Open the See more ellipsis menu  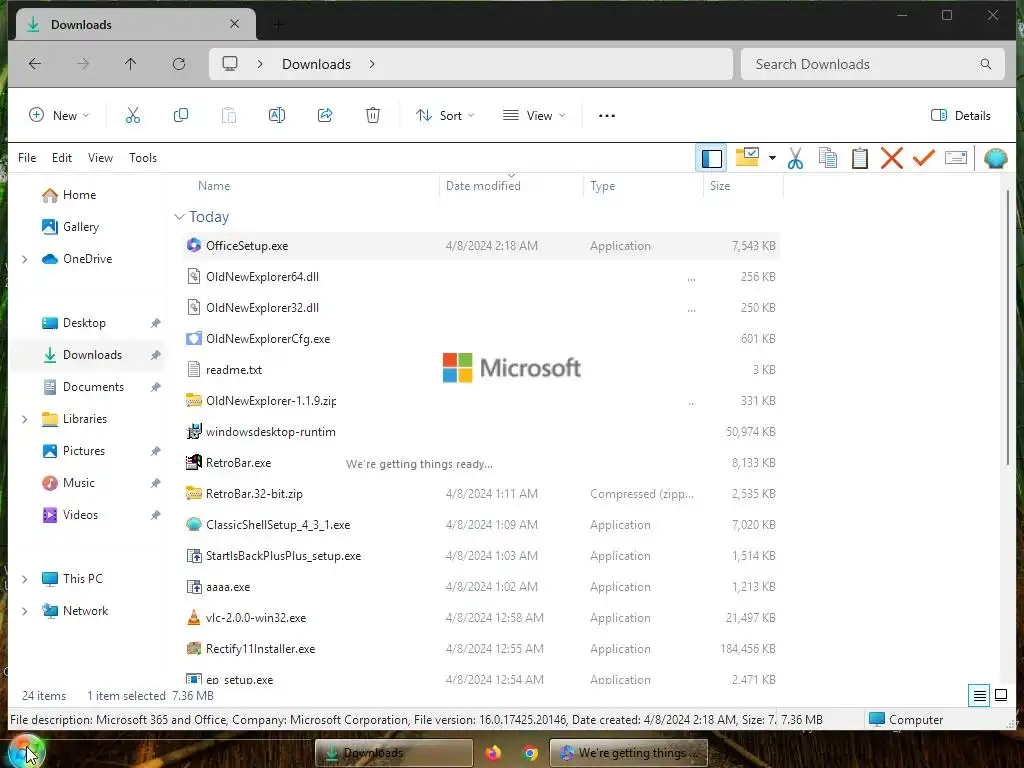[607, 116]
